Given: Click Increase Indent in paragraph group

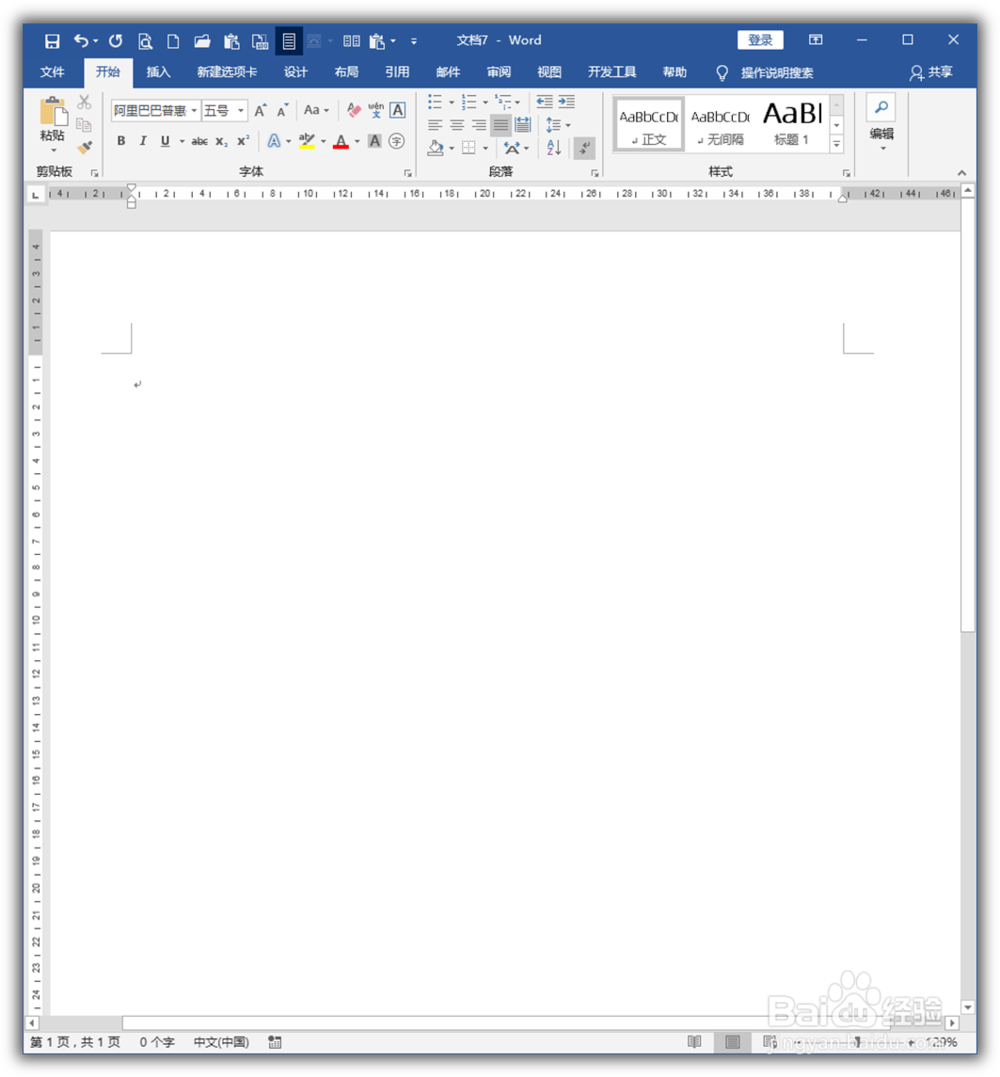Looking at the screenshot, I should pyautogui.click(x=567, y=102).
